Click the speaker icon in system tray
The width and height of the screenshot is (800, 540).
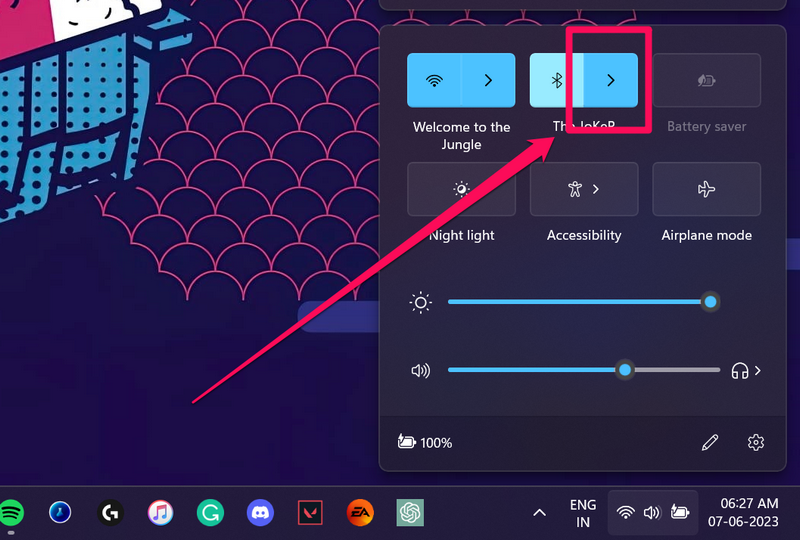click(x=652, y=512)
